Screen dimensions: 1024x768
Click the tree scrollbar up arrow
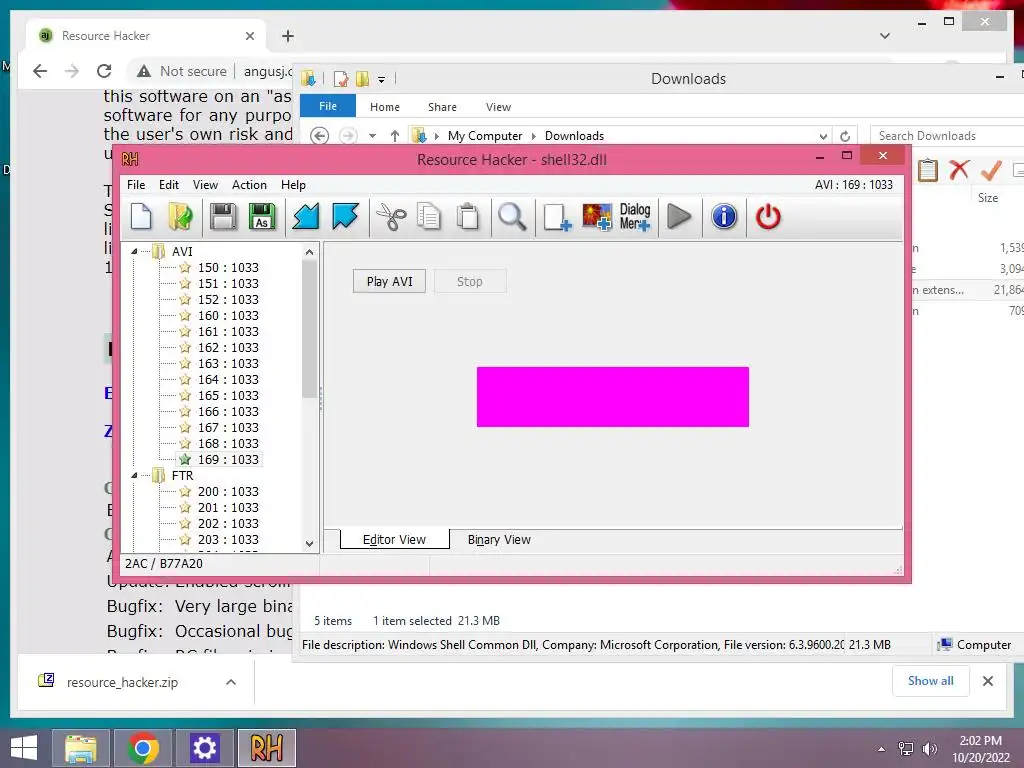tap(310, 252)
